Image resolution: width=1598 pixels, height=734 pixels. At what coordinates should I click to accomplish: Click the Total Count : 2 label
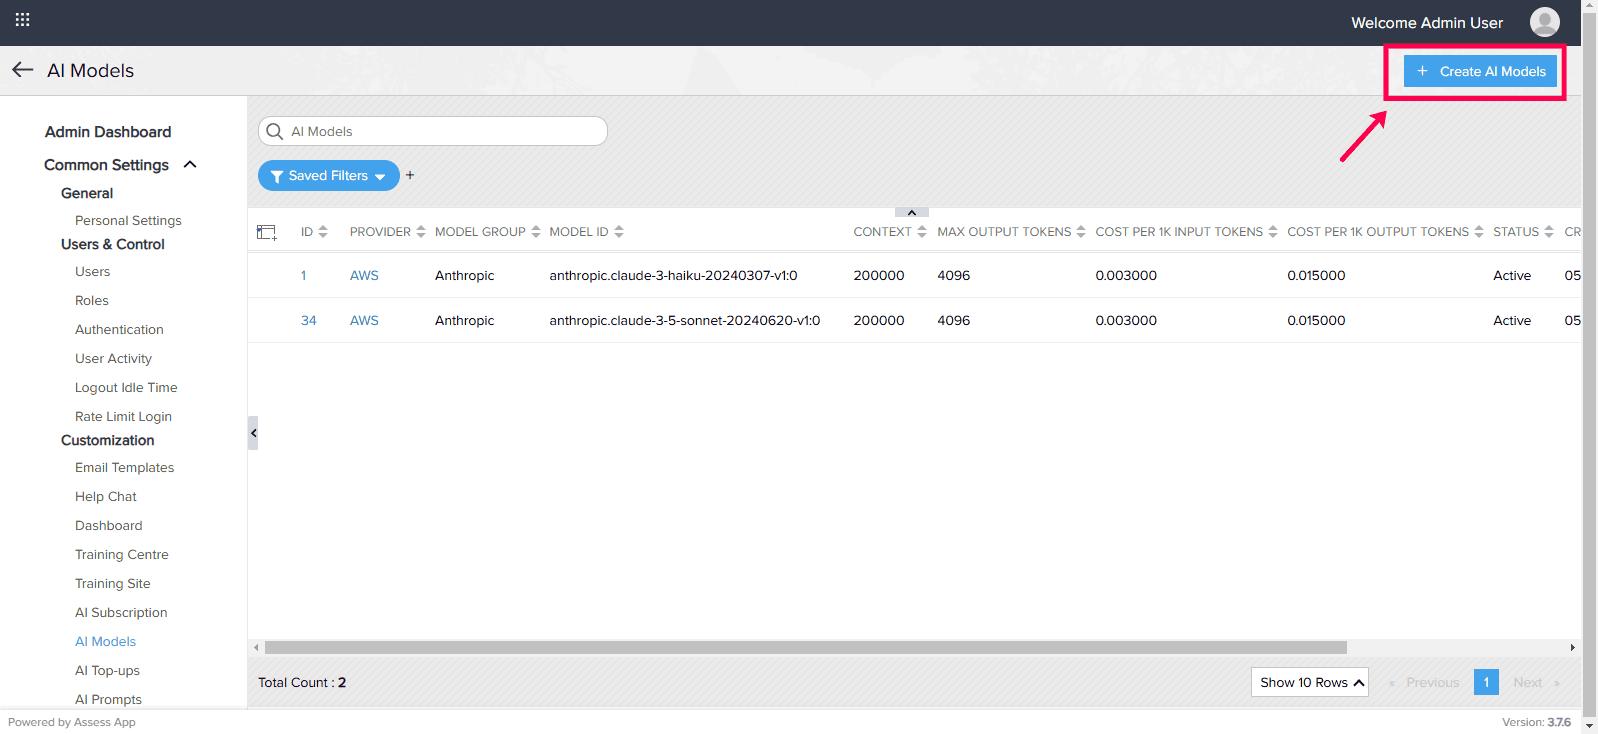tap(302, 682)
